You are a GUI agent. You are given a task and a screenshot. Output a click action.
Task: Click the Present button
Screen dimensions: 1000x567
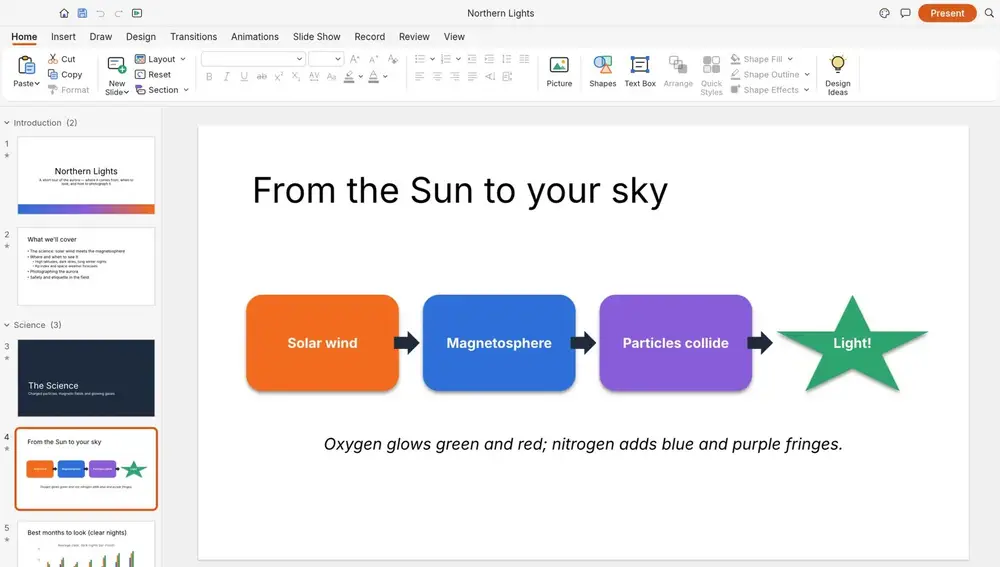947,13
